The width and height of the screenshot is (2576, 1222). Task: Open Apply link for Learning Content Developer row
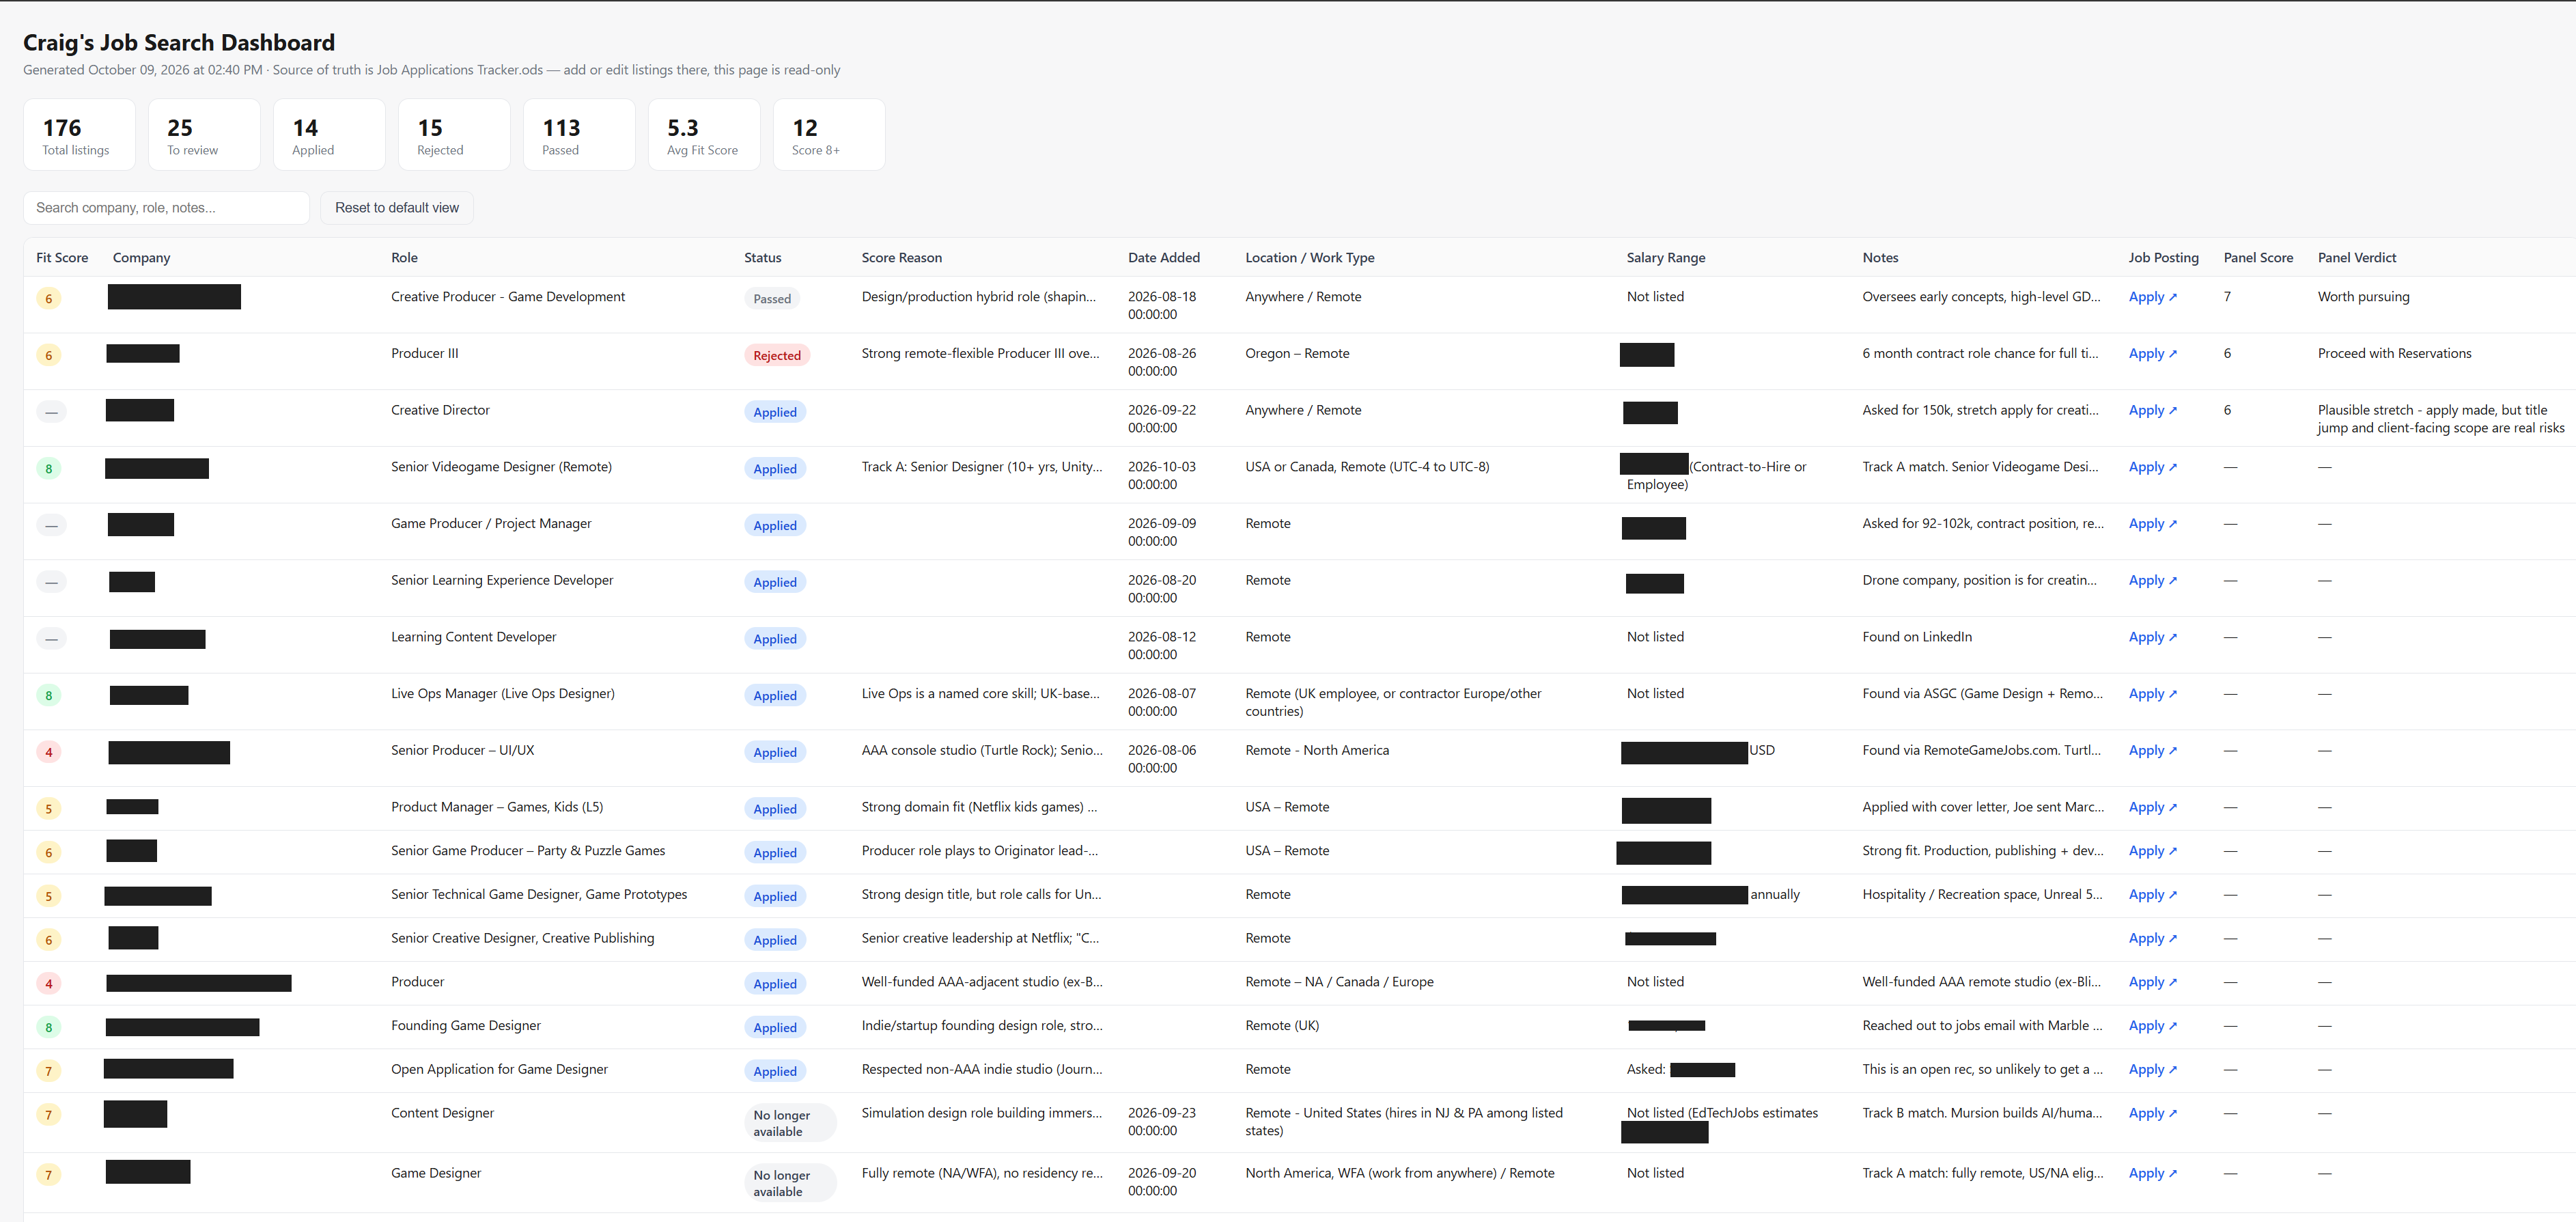(x=2152, y=637)
